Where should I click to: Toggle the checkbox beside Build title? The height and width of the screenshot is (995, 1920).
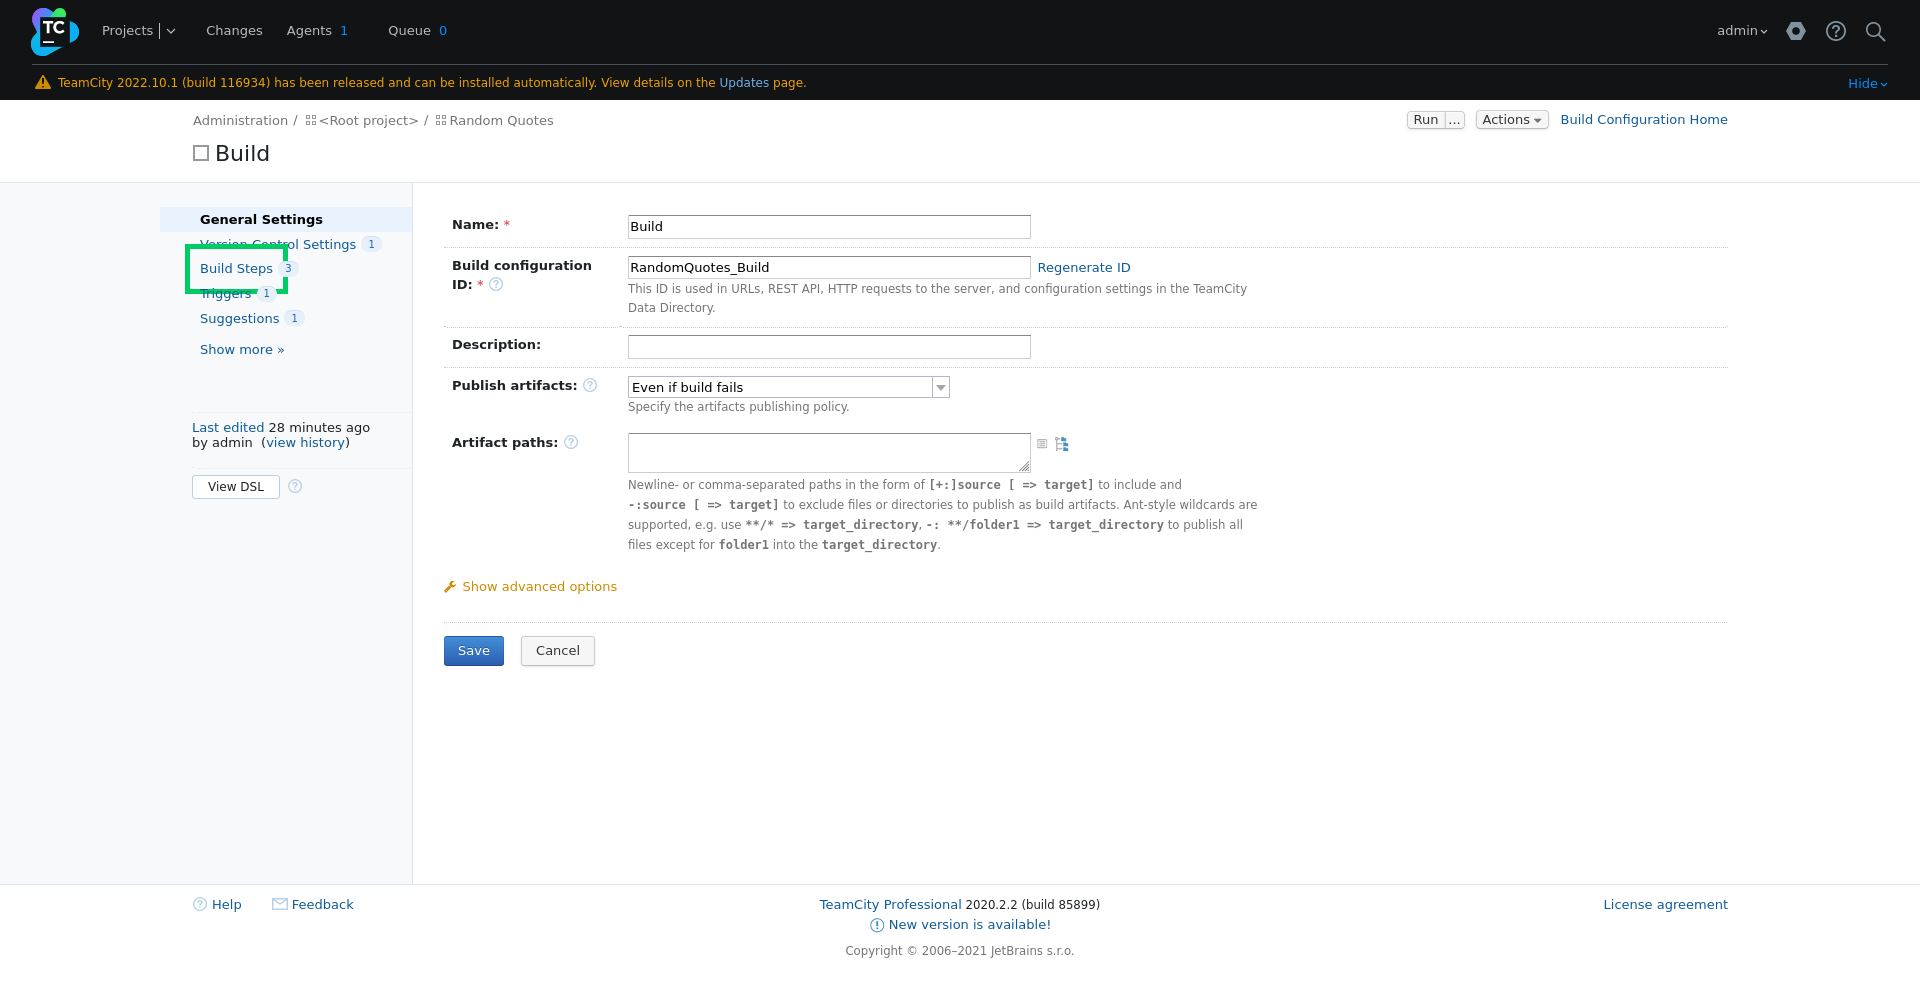coord(201,153)
